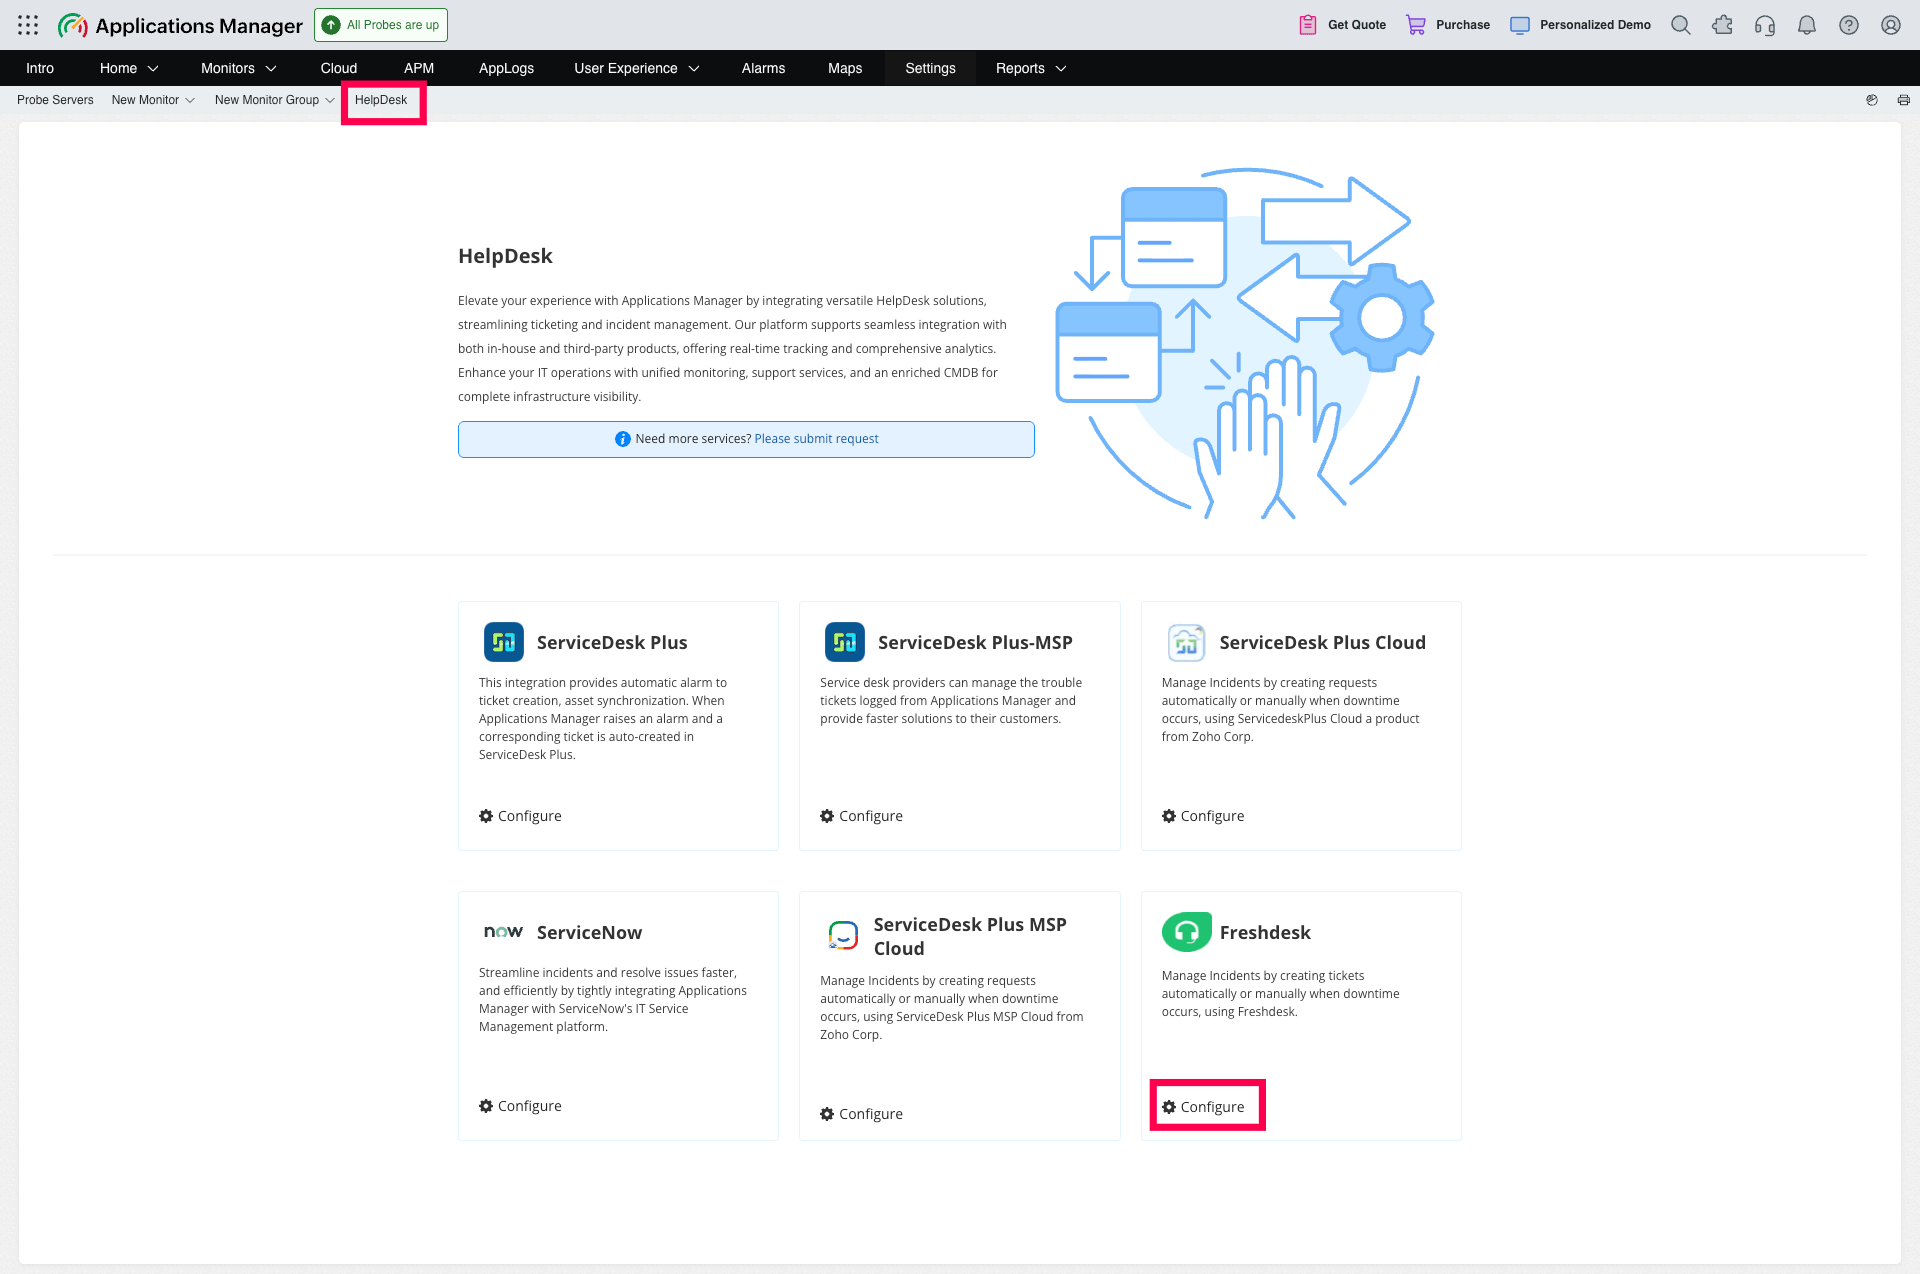Screen dimensions: 1920x1274
Task: Open the user profile icon
Action: click(x=1891, y=25)
